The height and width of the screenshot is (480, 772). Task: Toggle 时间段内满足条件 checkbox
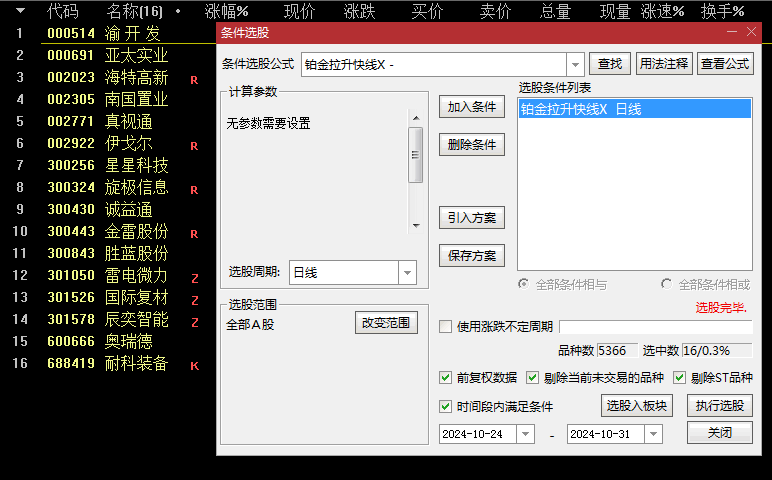[x=446, y=406]
